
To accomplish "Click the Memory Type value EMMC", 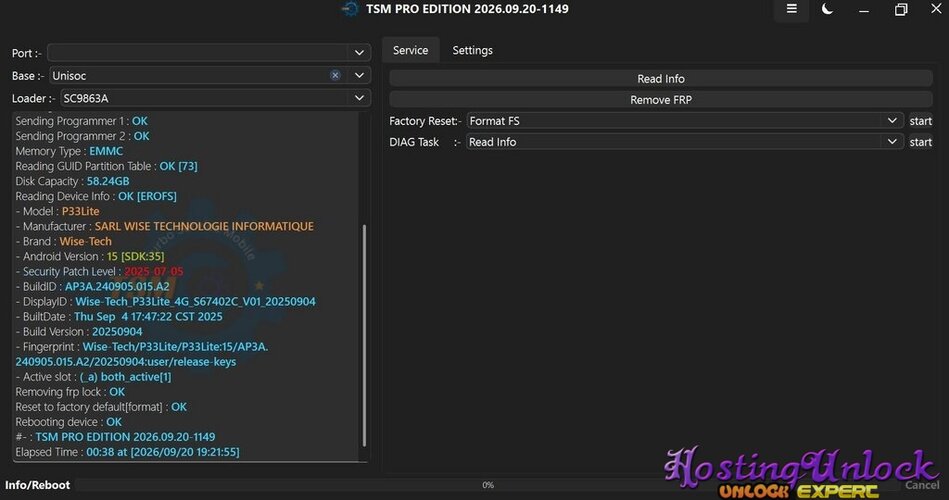I will click(106, 151).
